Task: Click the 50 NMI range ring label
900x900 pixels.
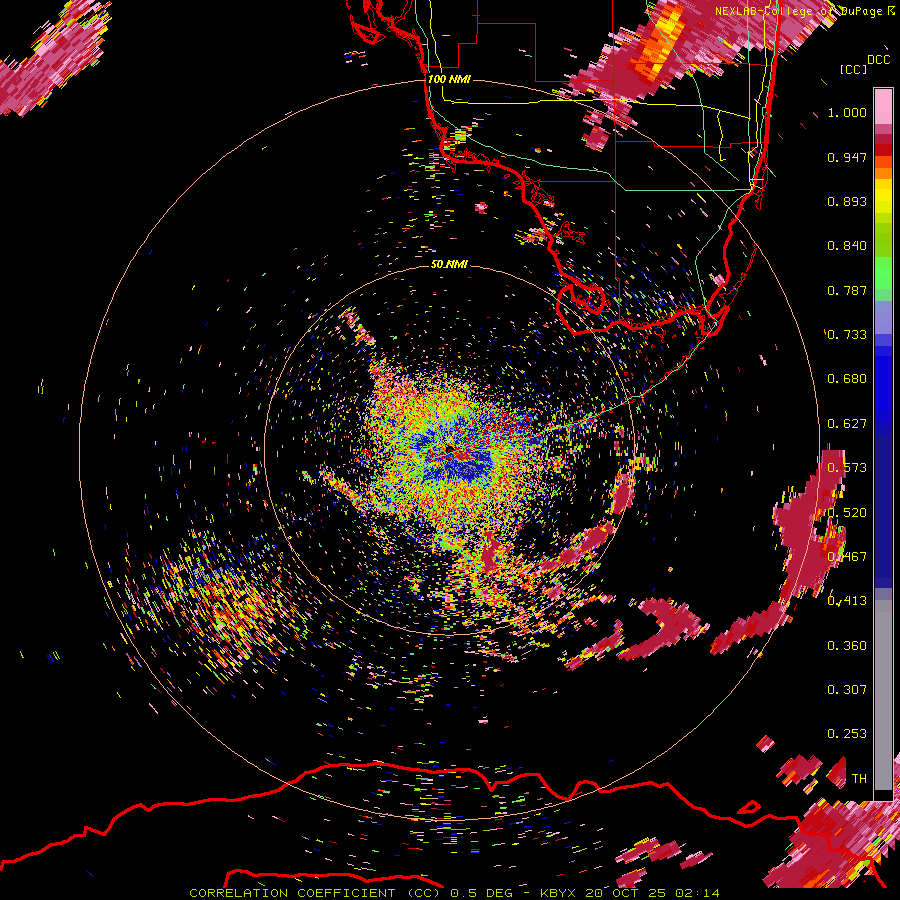Action: coord(449,265)
